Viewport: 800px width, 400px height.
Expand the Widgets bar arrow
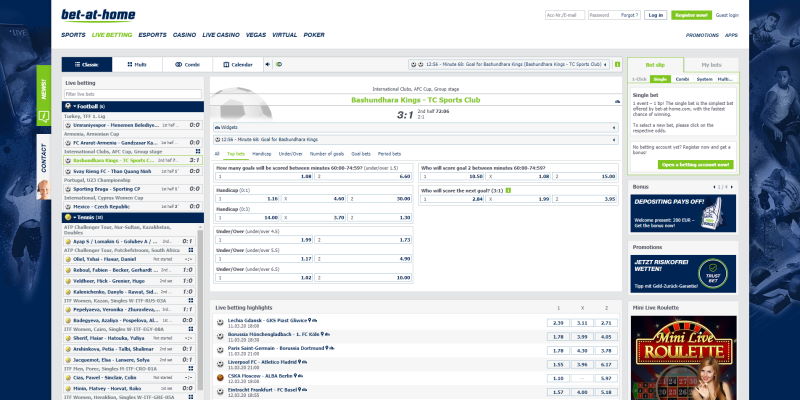point(614,128)
